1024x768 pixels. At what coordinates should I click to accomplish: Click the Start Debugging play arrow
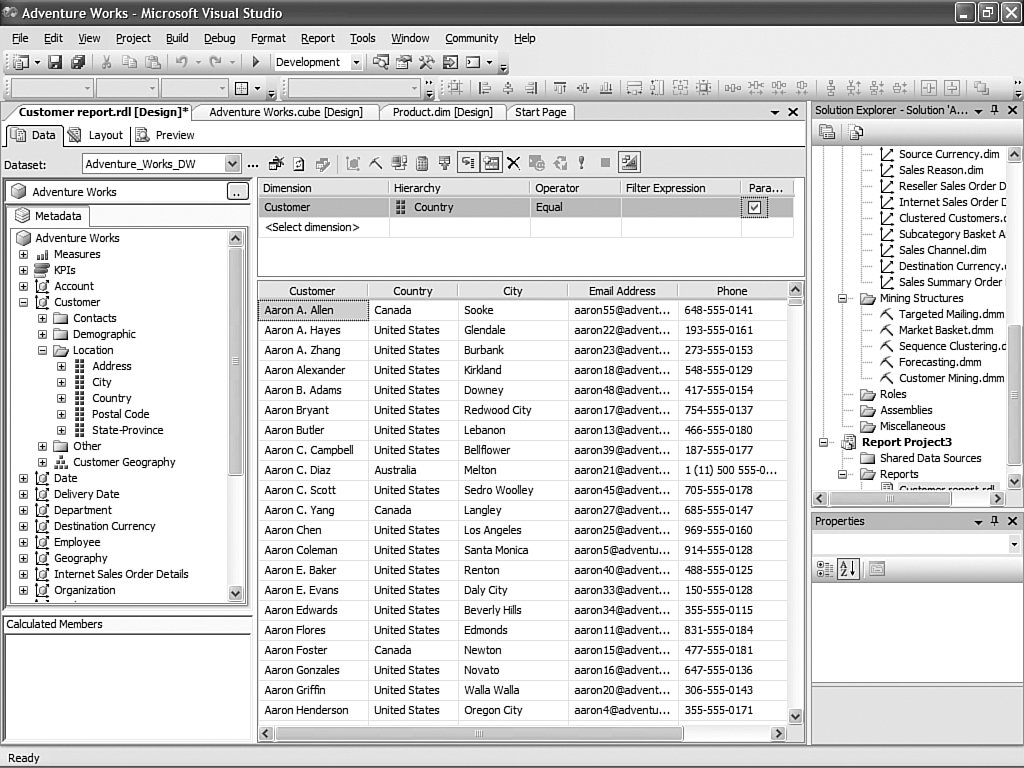pyautogui.click(x=256, y=62)
